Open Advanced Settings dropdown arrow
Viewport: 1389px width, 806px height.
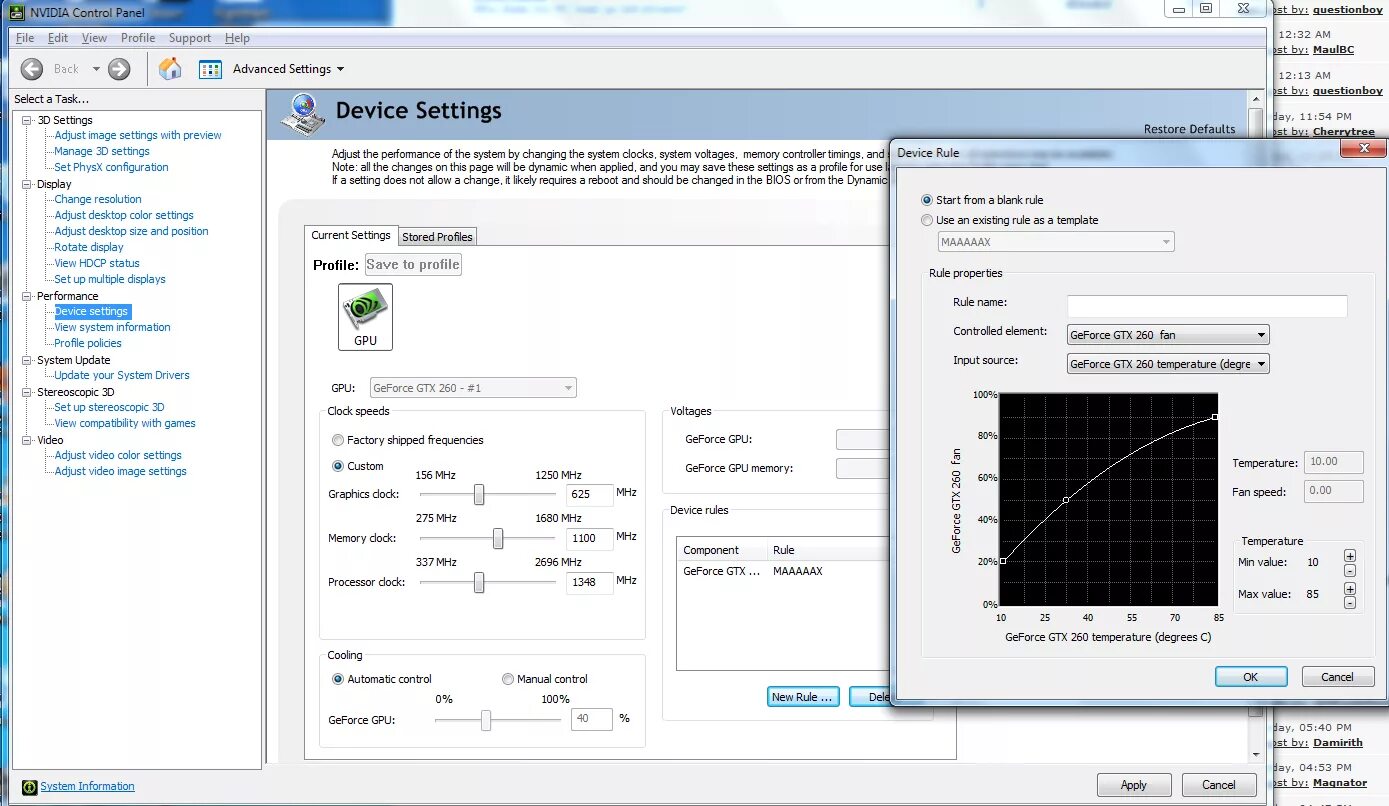pyautogui.click(x=340, y=69)
